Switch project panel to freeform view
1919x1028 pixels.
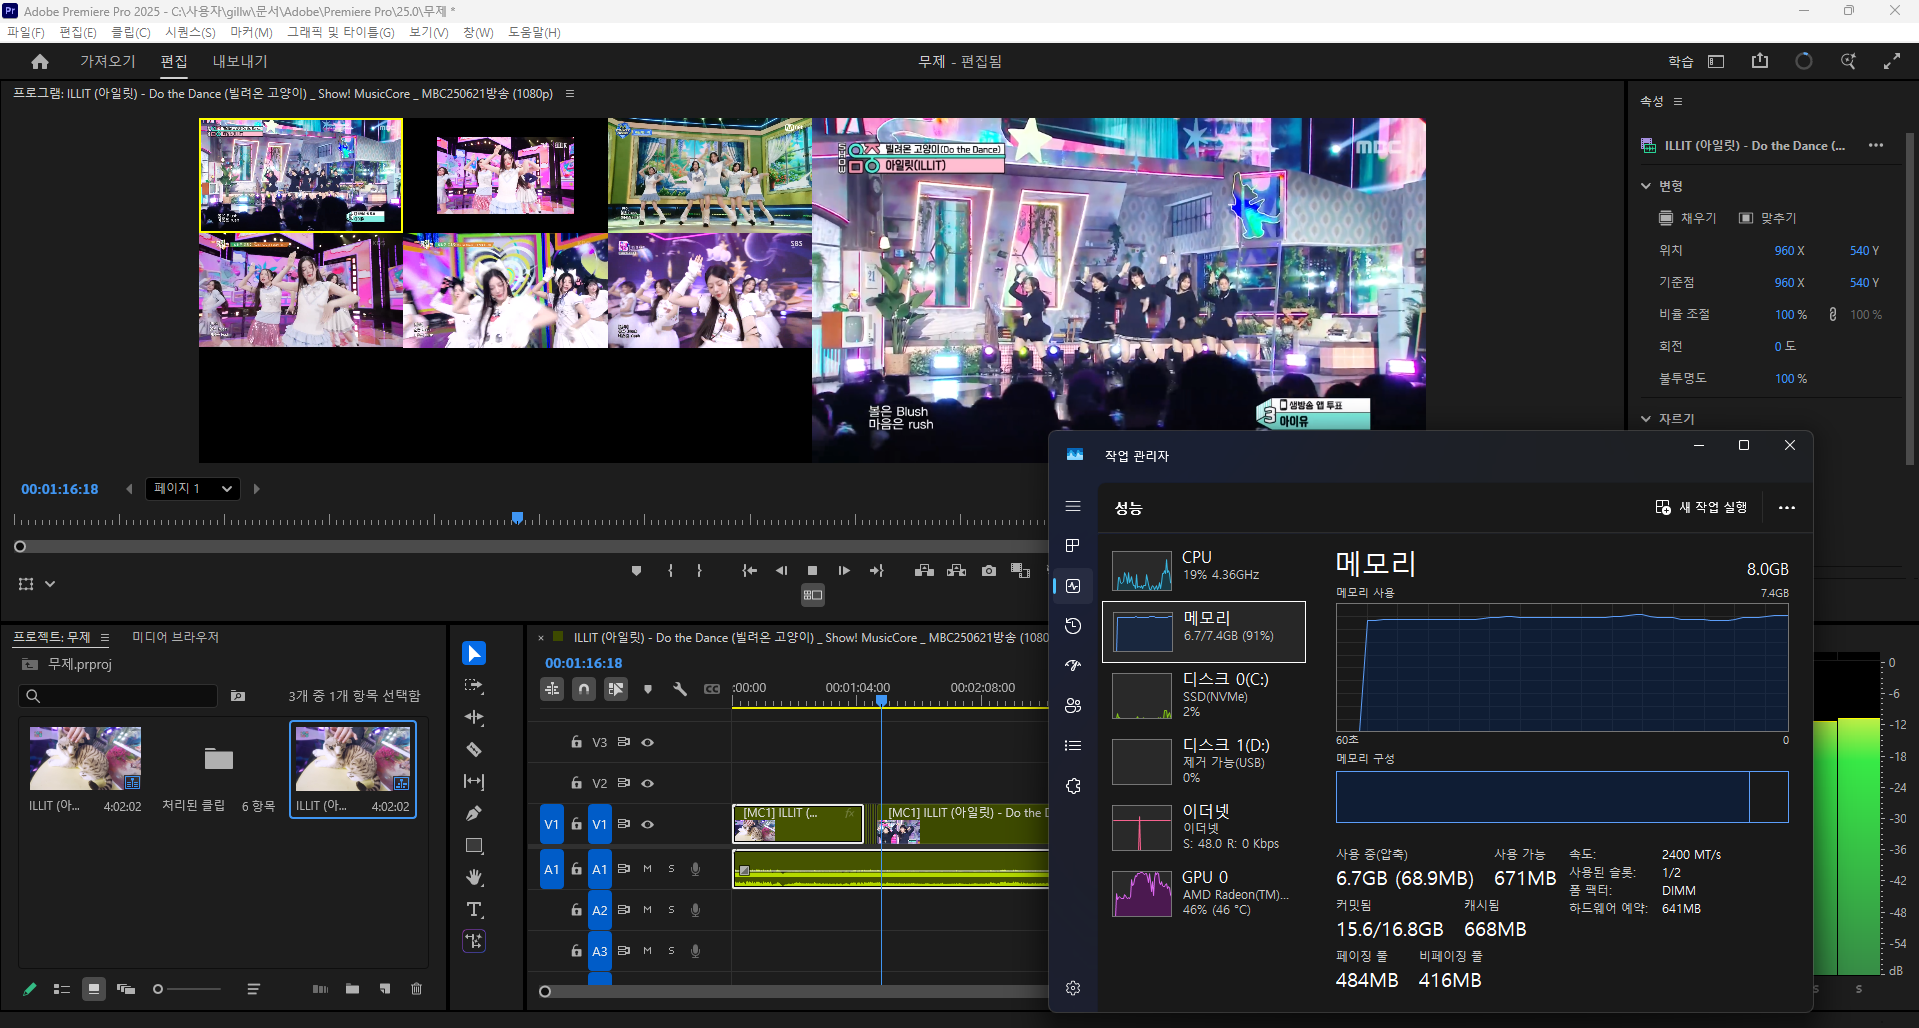126,989
